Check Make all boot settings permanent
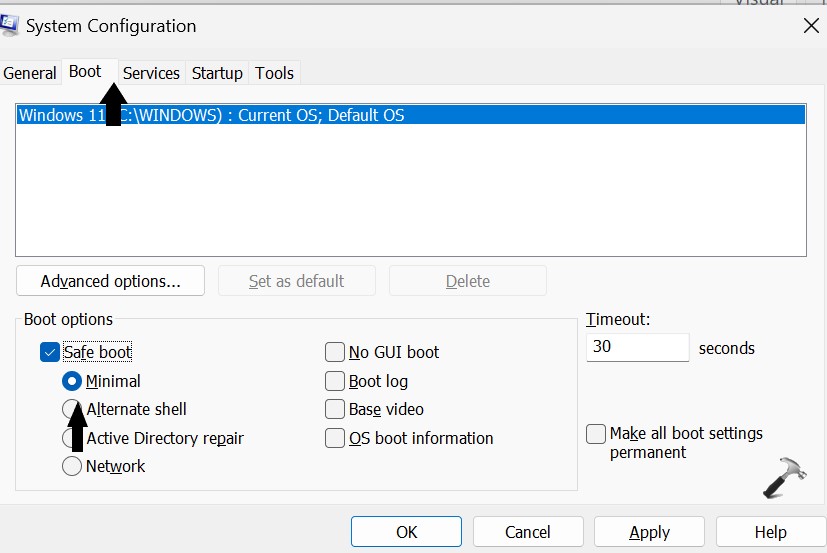827x553 pixels. (x=596, y=434)
